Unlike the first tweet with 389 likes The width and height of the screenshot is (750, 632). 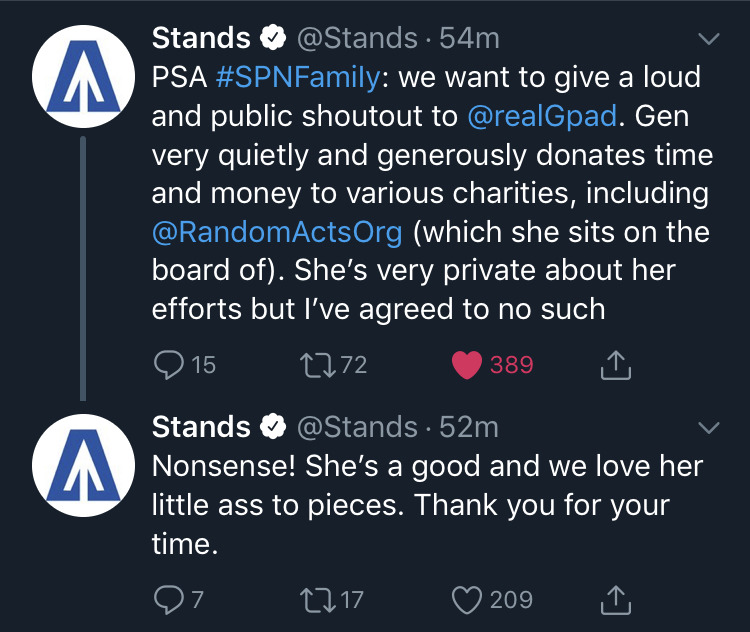[467, 366]
